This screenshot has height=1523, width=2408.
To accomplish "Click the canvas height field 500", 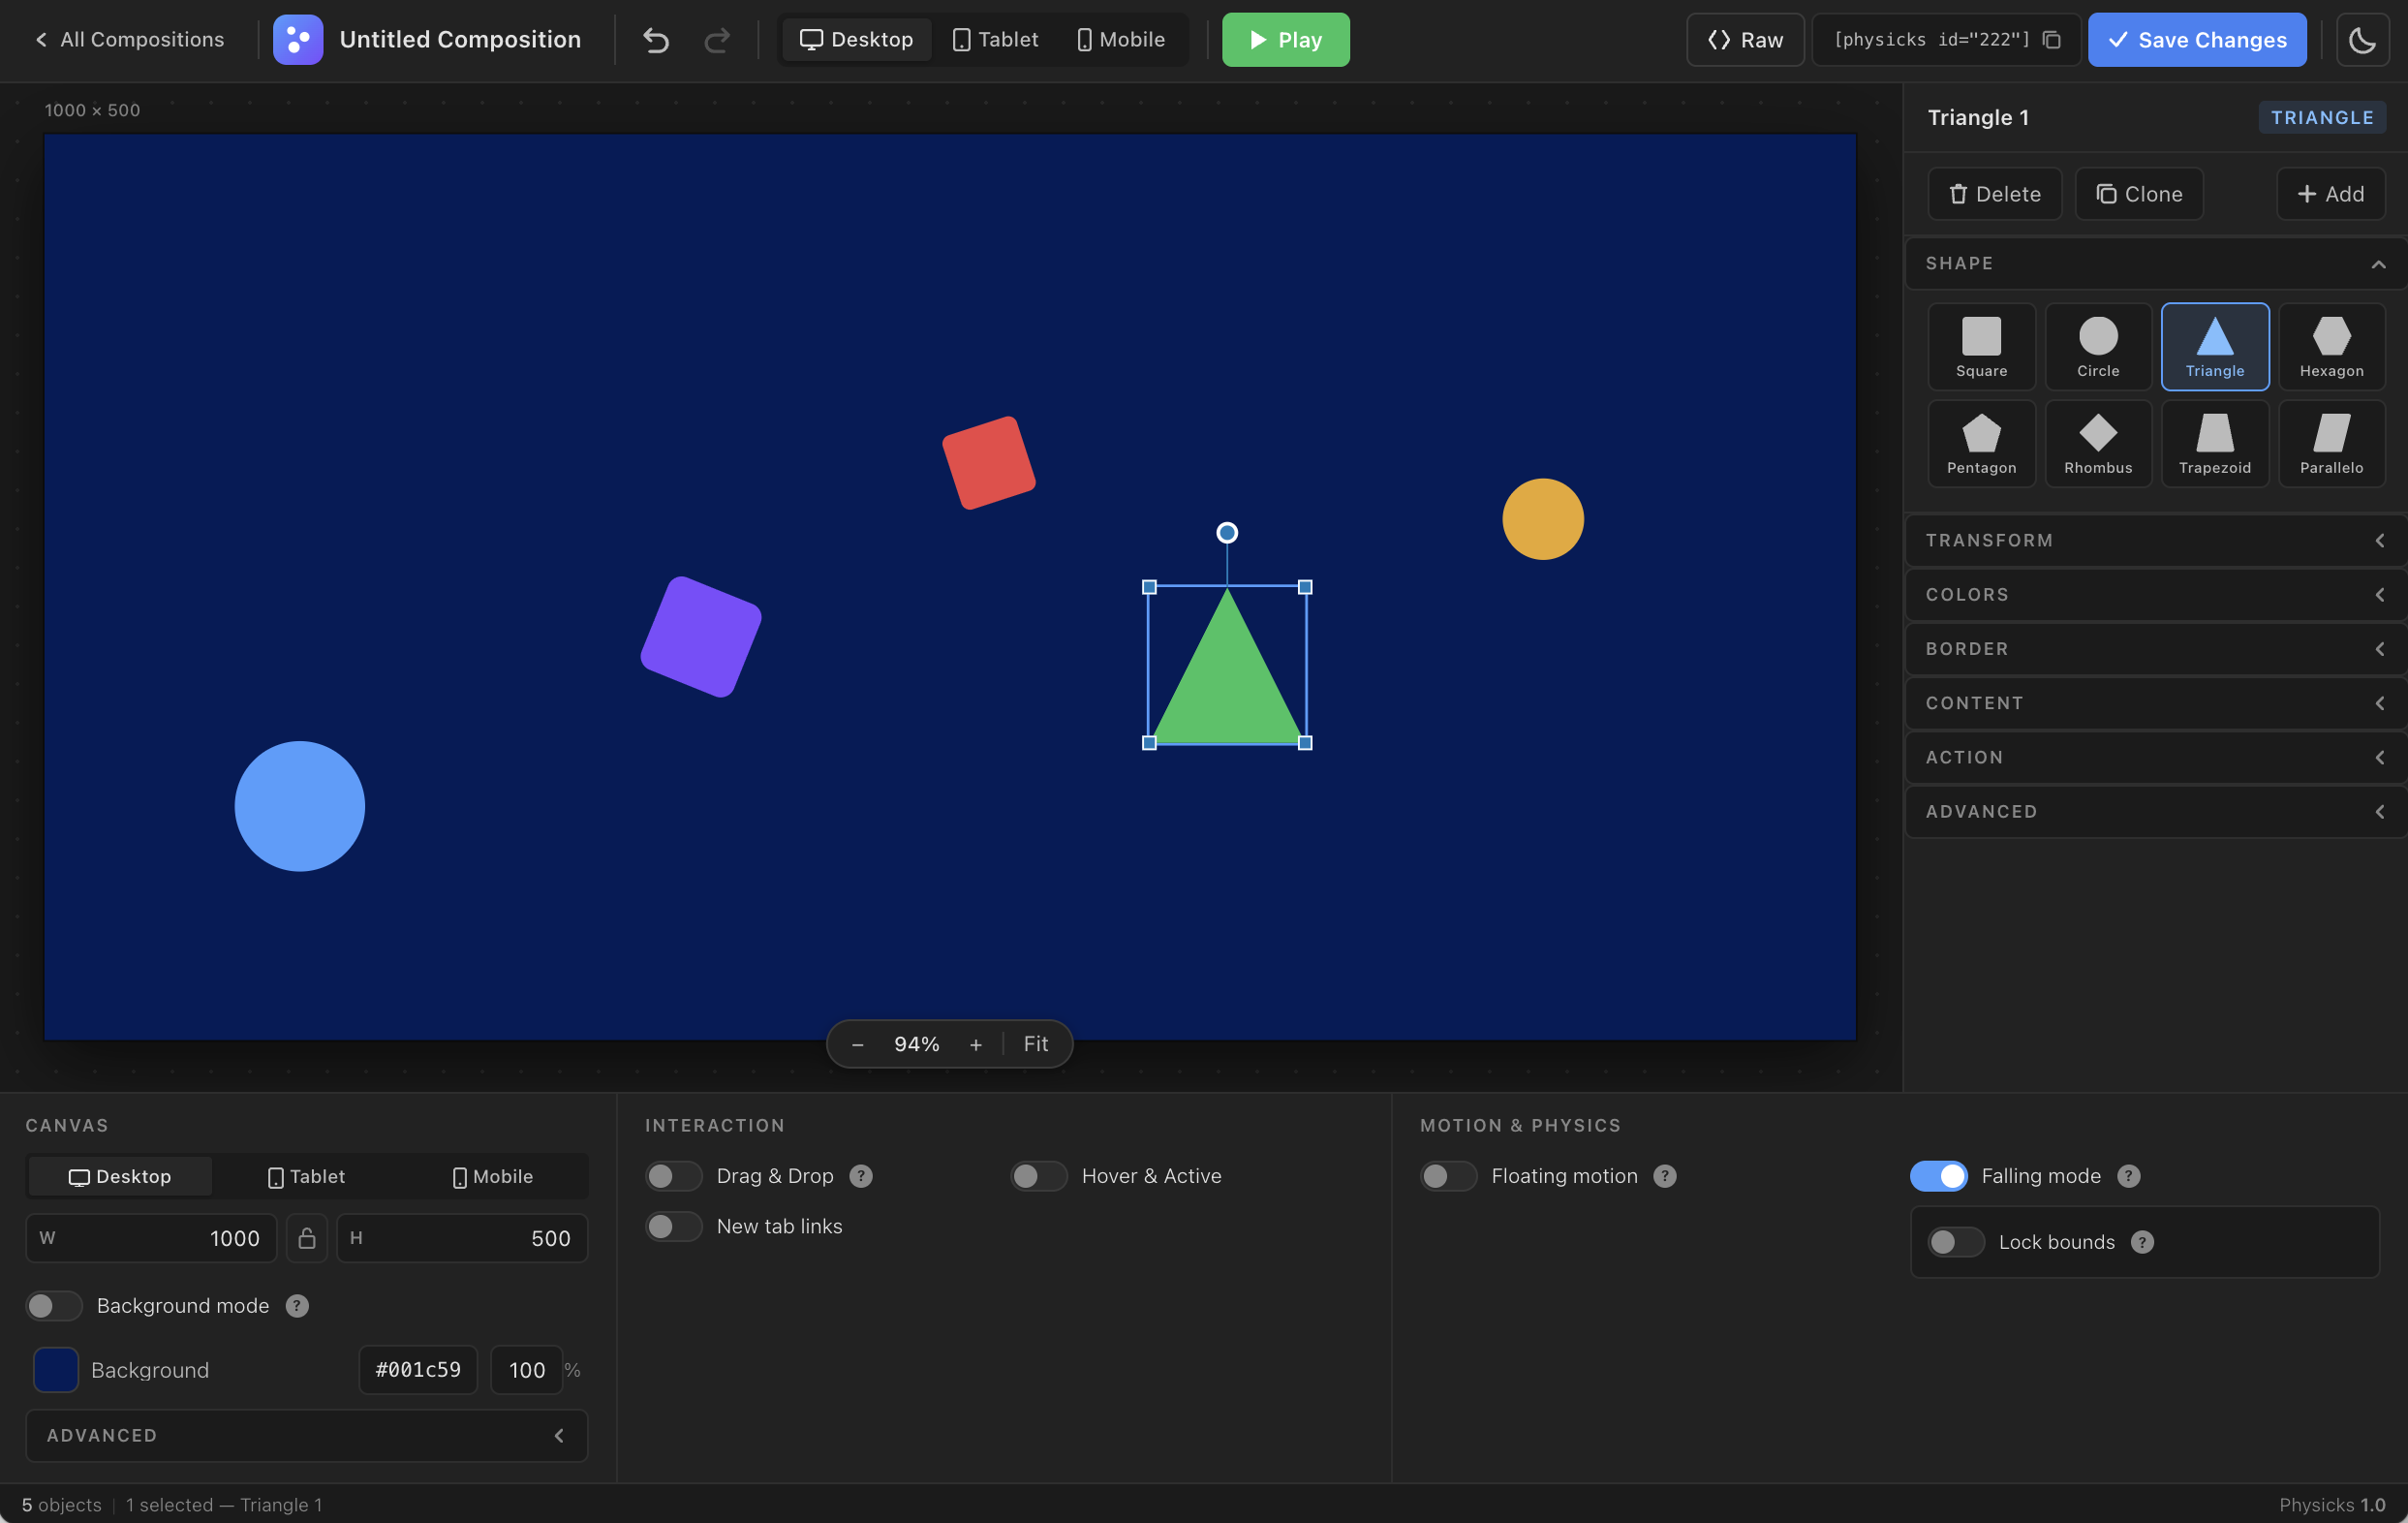I will click(x=462, y=1238).
